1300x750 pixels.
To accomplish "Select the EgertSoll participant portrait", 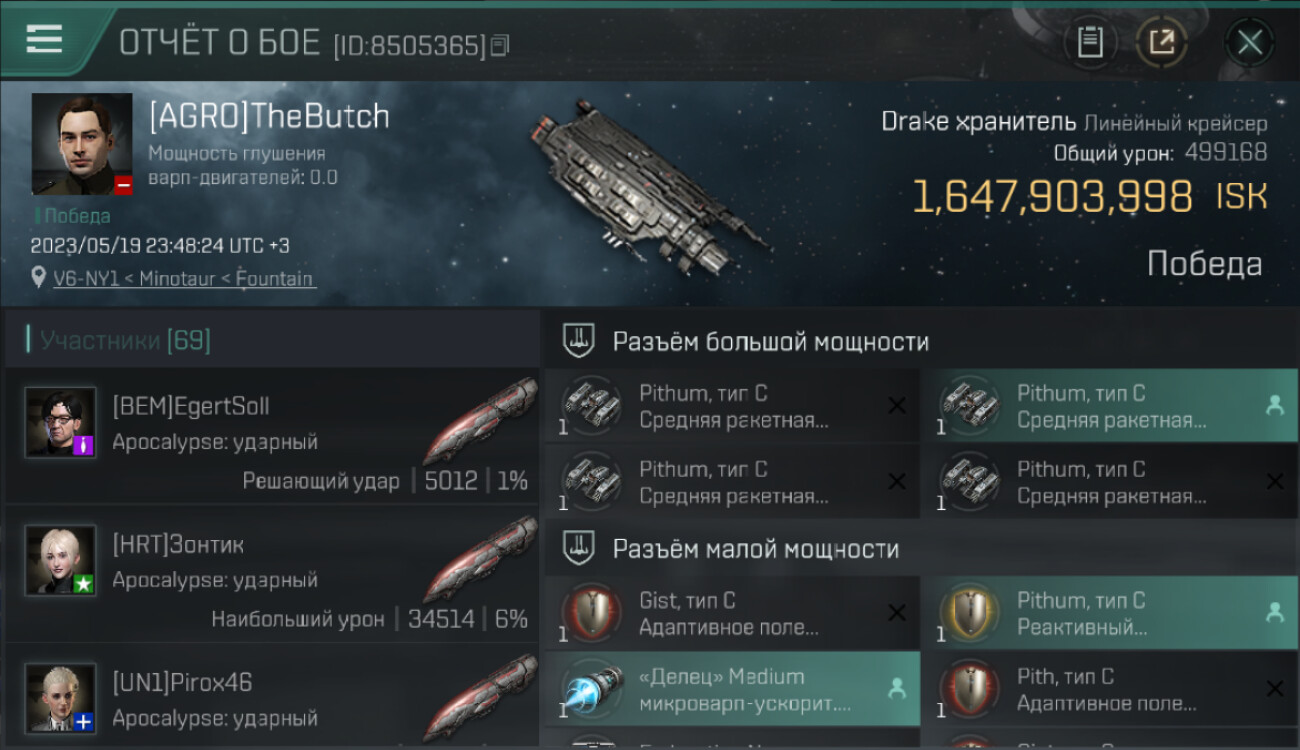I will [x=61, y=422].
